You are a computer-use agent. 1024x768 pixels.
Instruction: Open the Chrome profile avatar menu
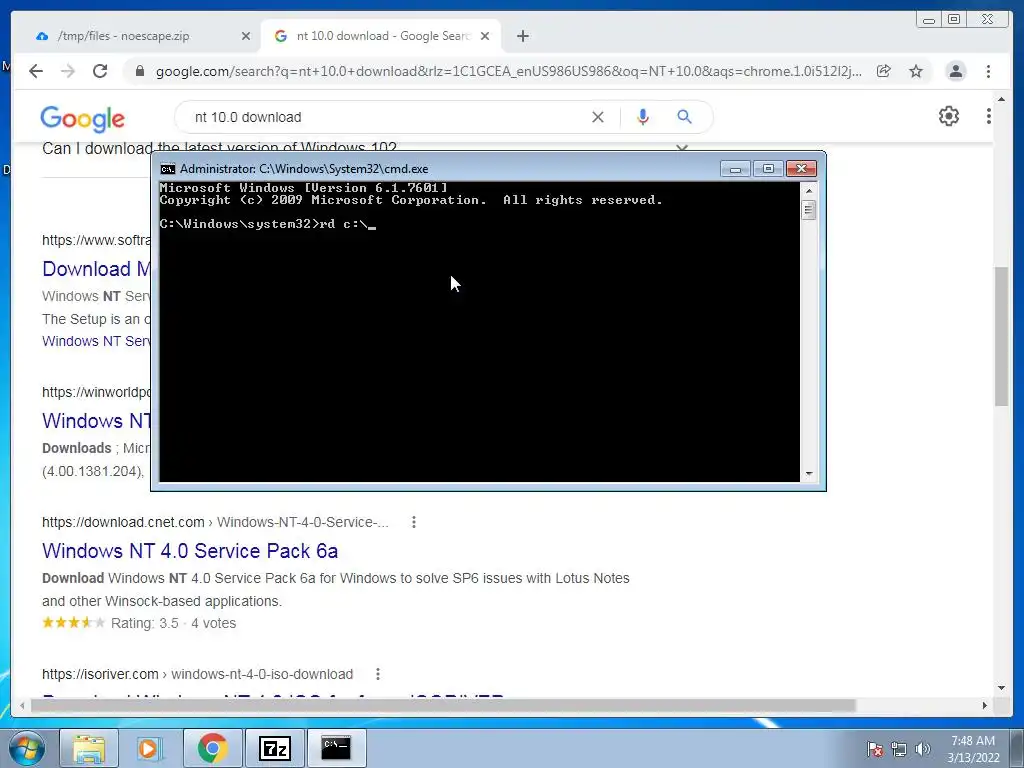pos(955,71)
